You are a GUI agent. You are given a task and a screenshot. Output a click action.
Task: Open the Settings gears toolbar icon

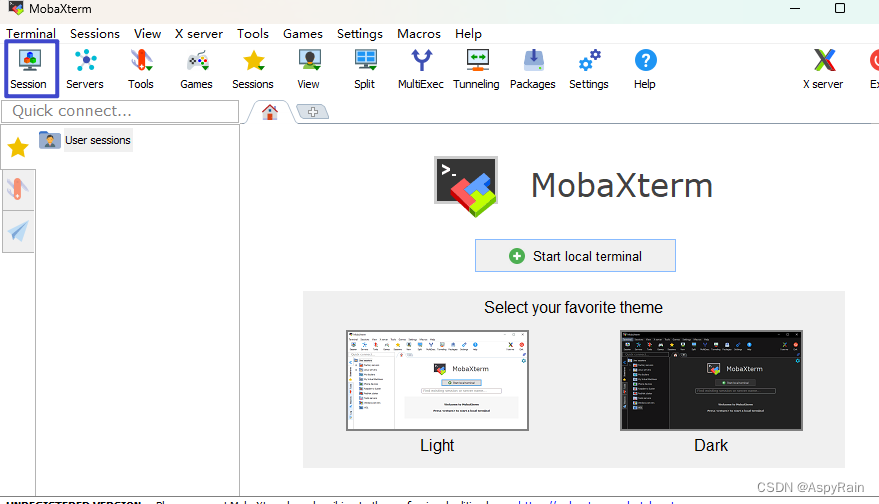[x=589, y=69]
